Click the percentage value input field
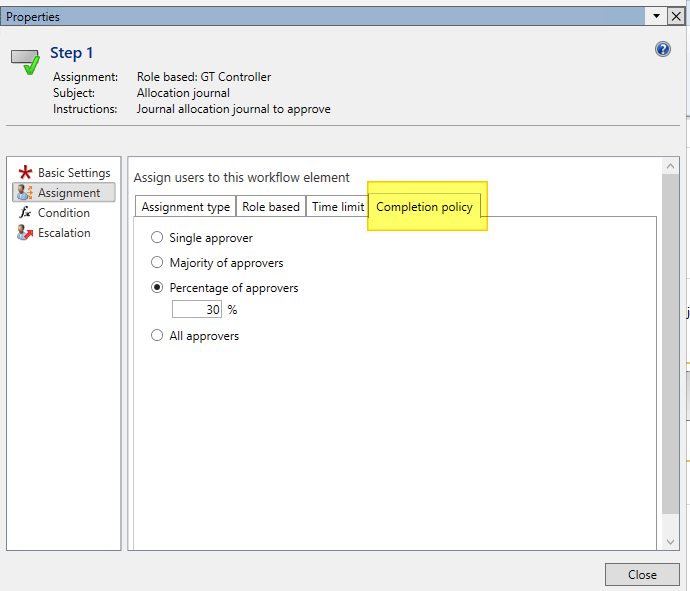The width and height of the screenshot is (690, 591). click(x=197, y=310)
